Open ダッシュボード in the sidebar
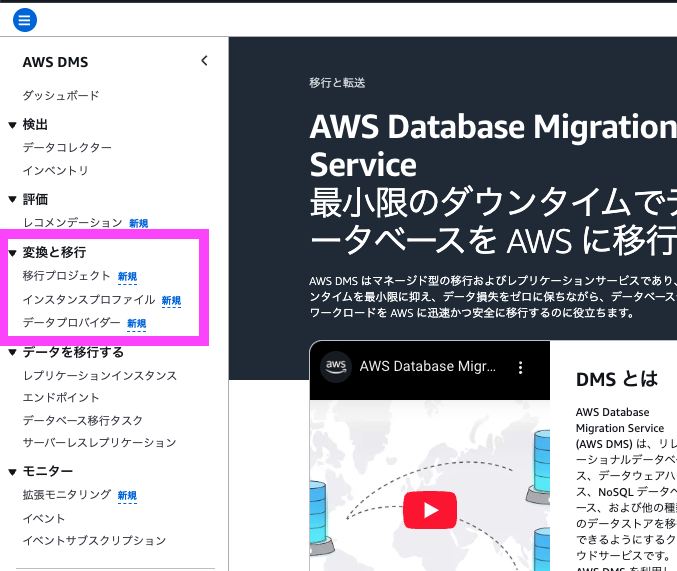Image resolution: width=677 pixels, height=571 pixels. [61, 95]
